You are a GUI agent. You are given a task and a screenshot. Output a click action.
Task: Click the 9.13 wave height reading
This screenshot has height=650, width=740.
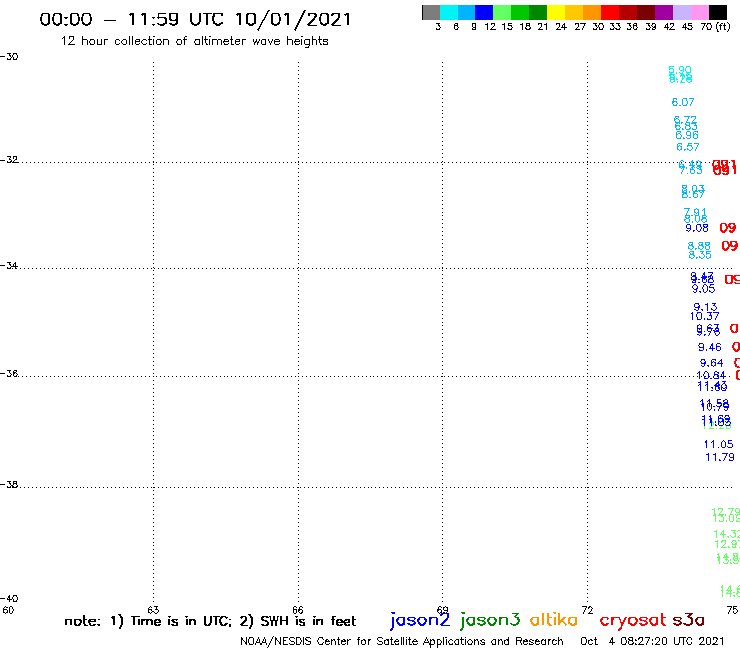(705, 307)
